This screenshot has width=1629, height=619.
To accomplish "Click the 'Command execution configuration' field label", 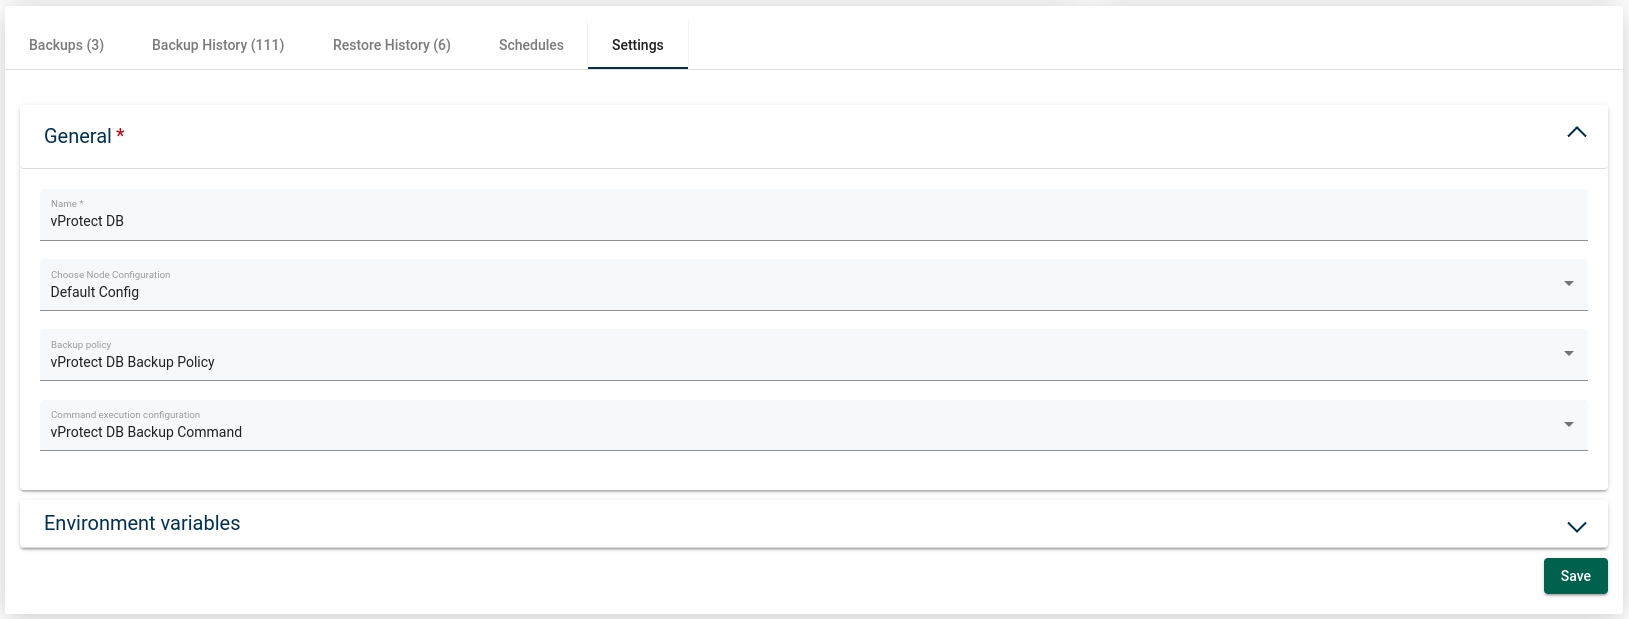I will tap(125, 415).
